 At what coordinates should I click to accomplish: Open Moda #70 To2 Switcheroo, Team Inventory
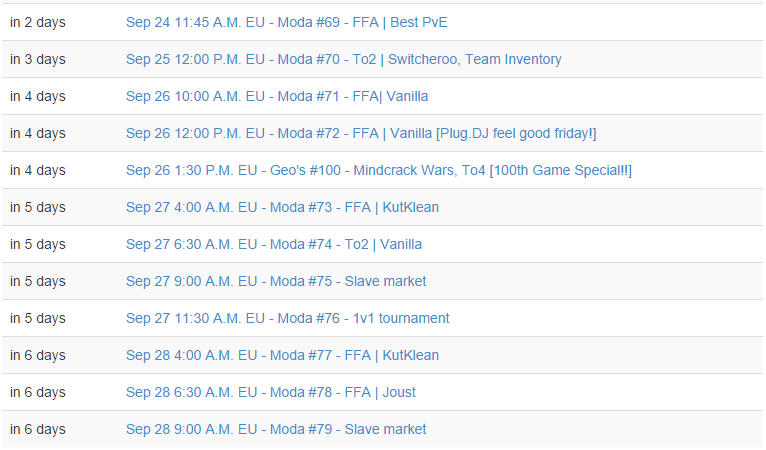[343, 60]
